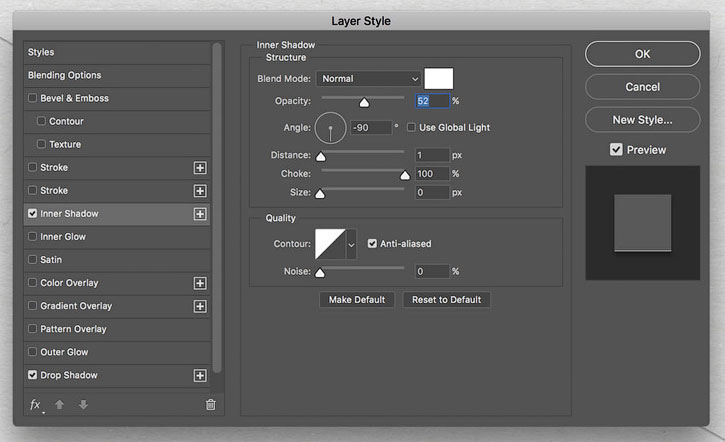Click the New Style... button
The width and height of the screenshot is (725, 442).
(642, 120)
